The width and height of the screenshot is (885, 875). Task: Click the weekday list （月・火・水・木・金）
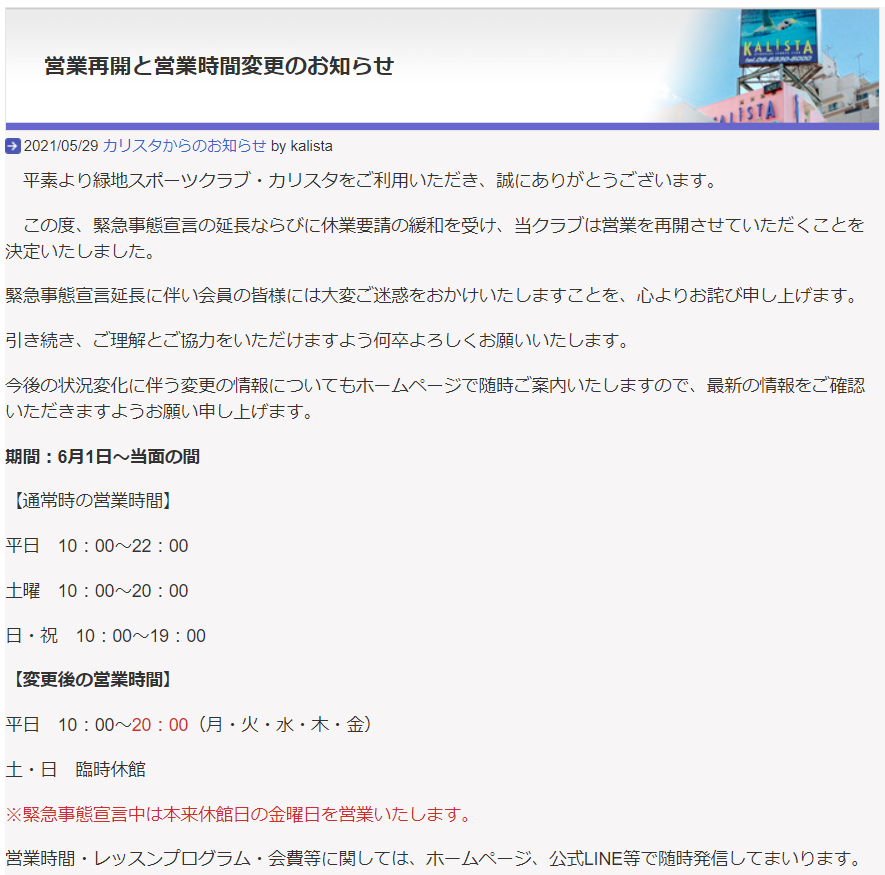tap(284, 725)
